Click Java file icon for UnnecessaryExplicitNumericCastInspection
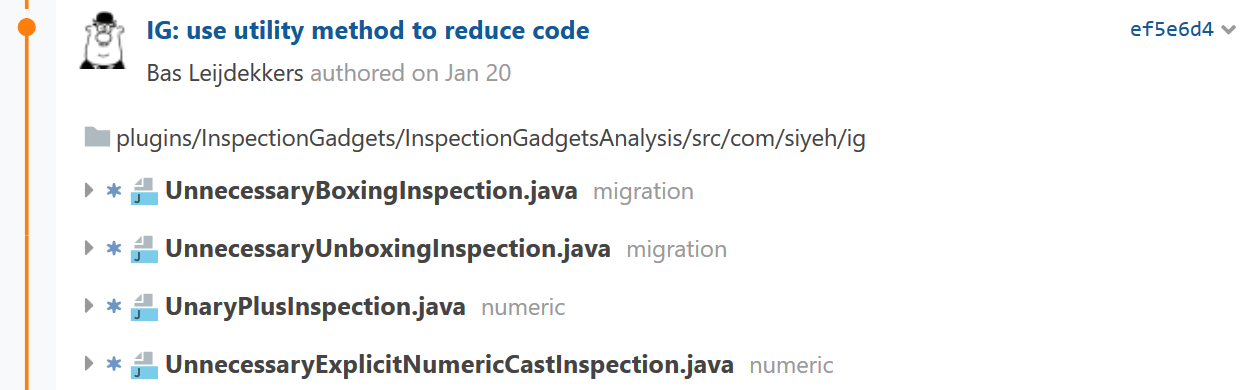Viewport: 1244px width, 390px height. click(x=144, y=365)
